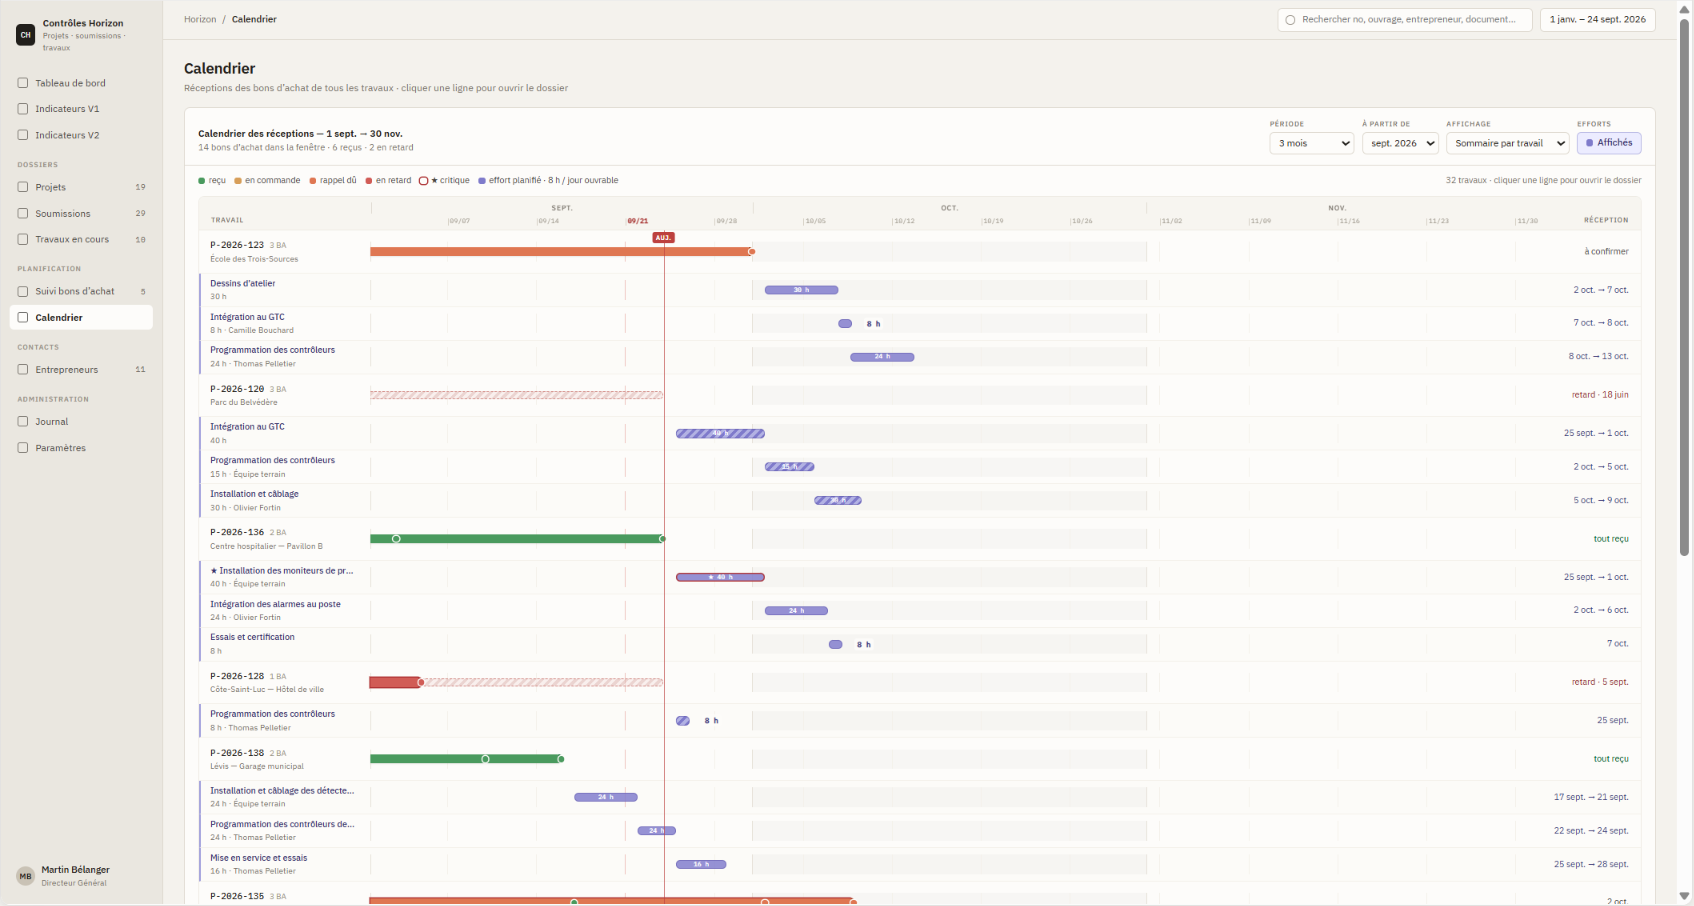The image size is (1694, 906).
Task: Click the Indicateurs V1 sidebar icon
Action: pyautogui.click(x=23, y=109)
